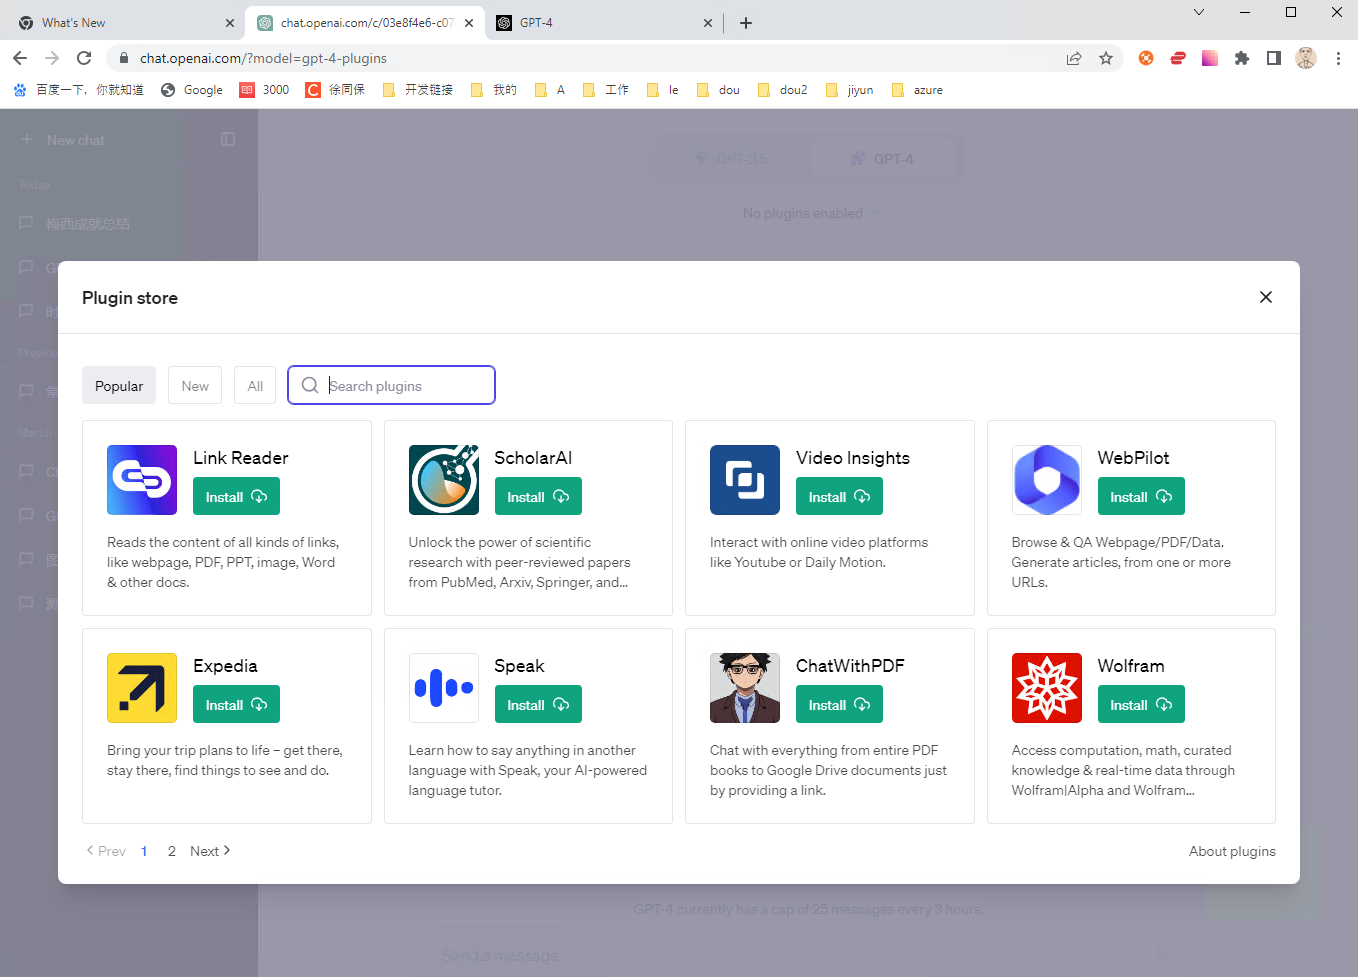Open the 3000 bookmark
The width and height of the screenshot is (1358, 977).
(264, 90)
